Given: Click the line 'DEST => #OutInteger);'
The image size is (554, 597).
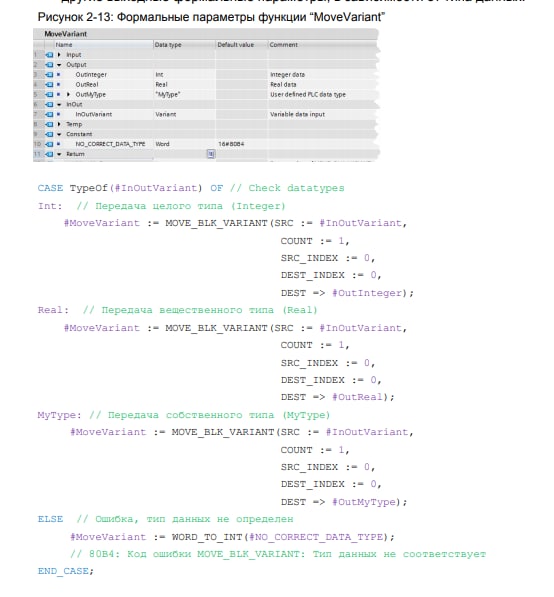Looking at the screenshot, I should tap(347, 293).
